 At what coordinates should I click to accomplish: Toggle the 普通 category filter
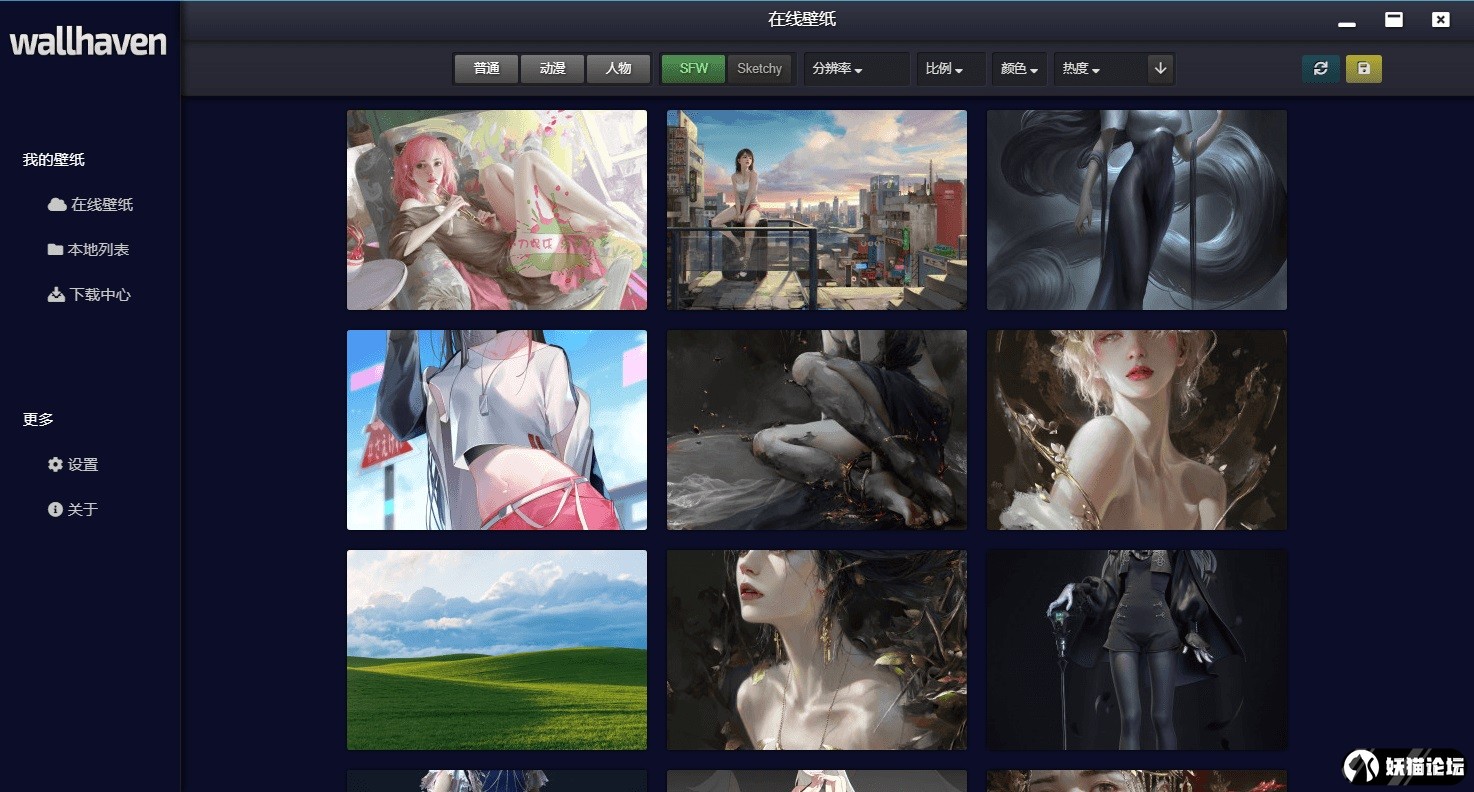tap(487, 68)
